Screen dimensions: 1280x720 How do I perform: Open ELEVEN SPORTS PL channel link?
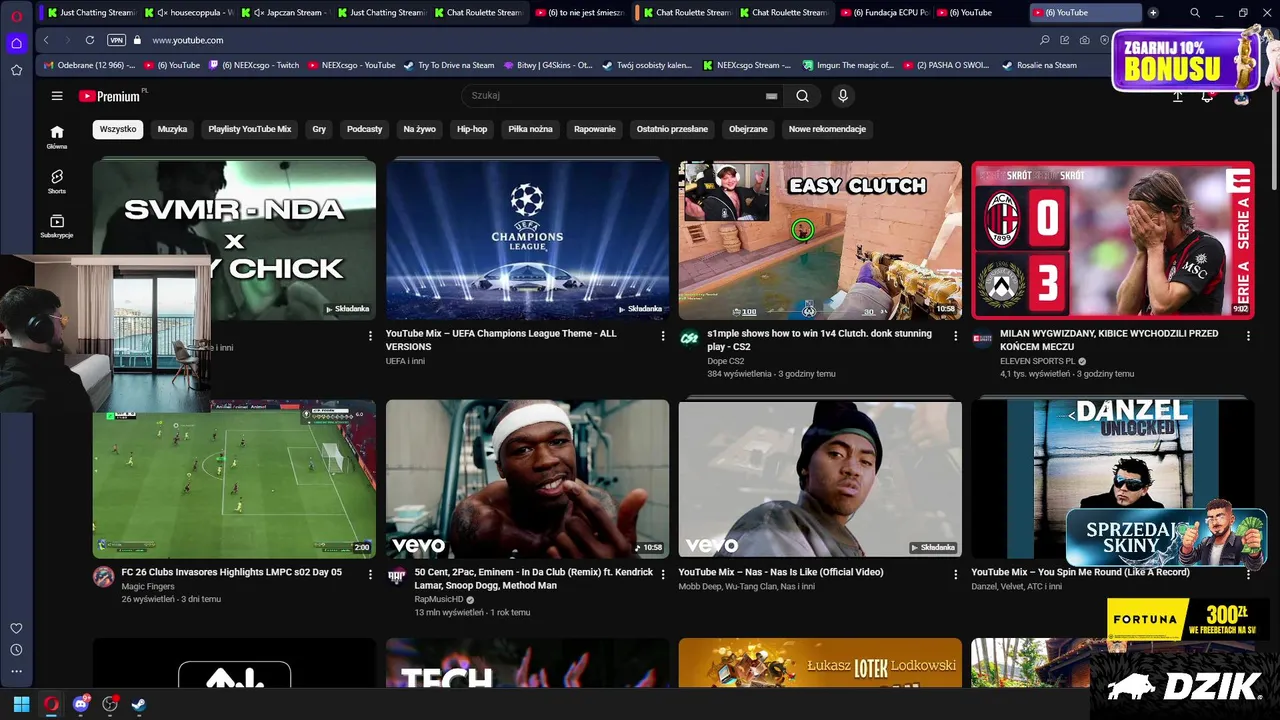pos(1037,361)
